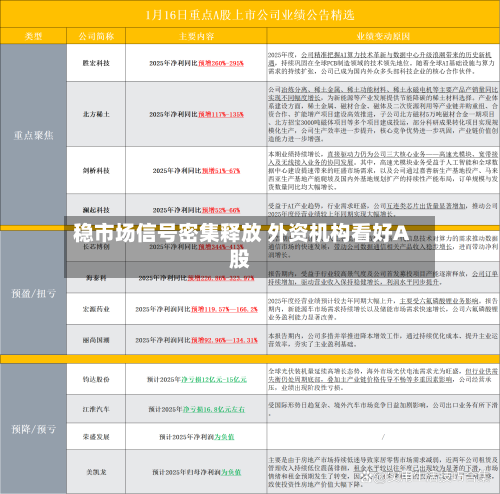Click the reason paragraph in the 美凯龙 row
The height and width of the screenshot is (494, 500).
click(x=383, y=472)
